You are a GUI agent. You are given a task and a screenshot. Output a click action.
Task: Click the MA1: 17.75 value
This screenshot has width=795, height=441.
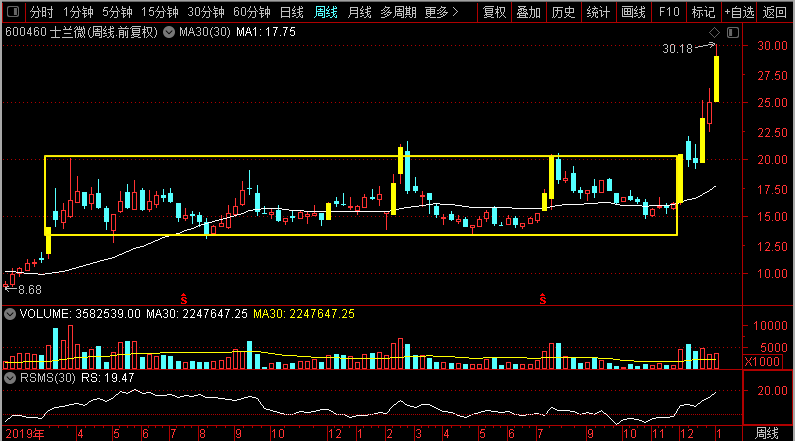pyautogui.click(x=266, y=32)
